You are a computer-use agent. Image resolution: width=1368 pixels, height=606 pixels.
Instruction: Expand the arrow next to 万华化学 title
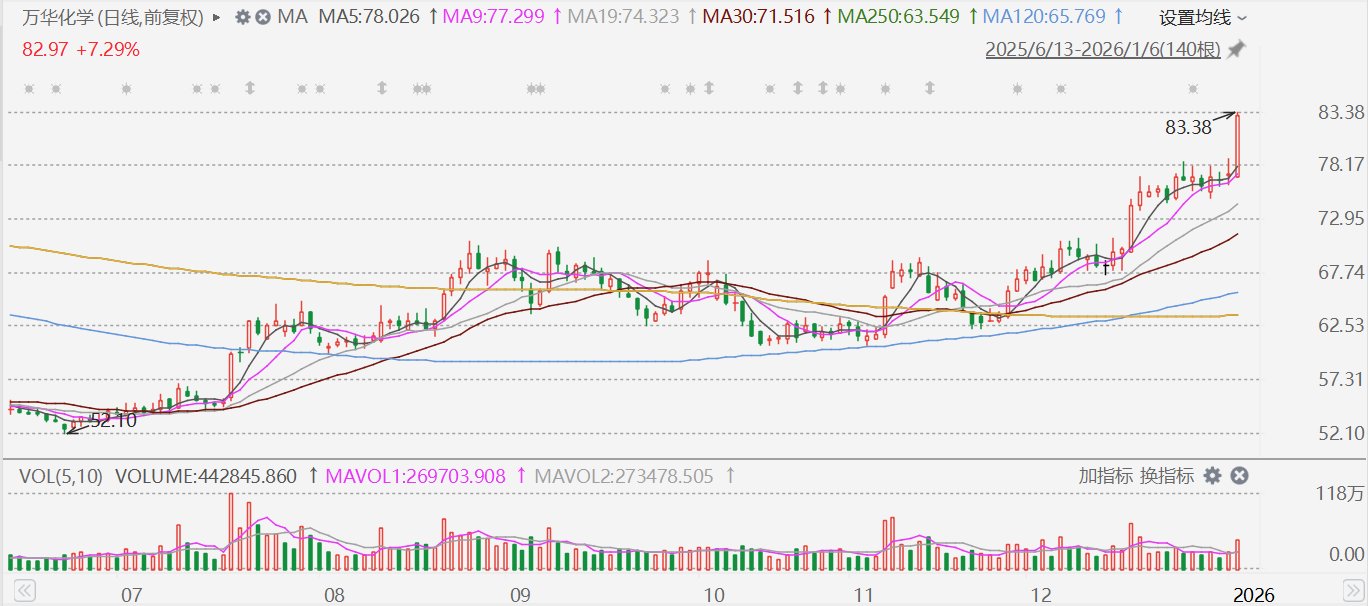(217, 17)
